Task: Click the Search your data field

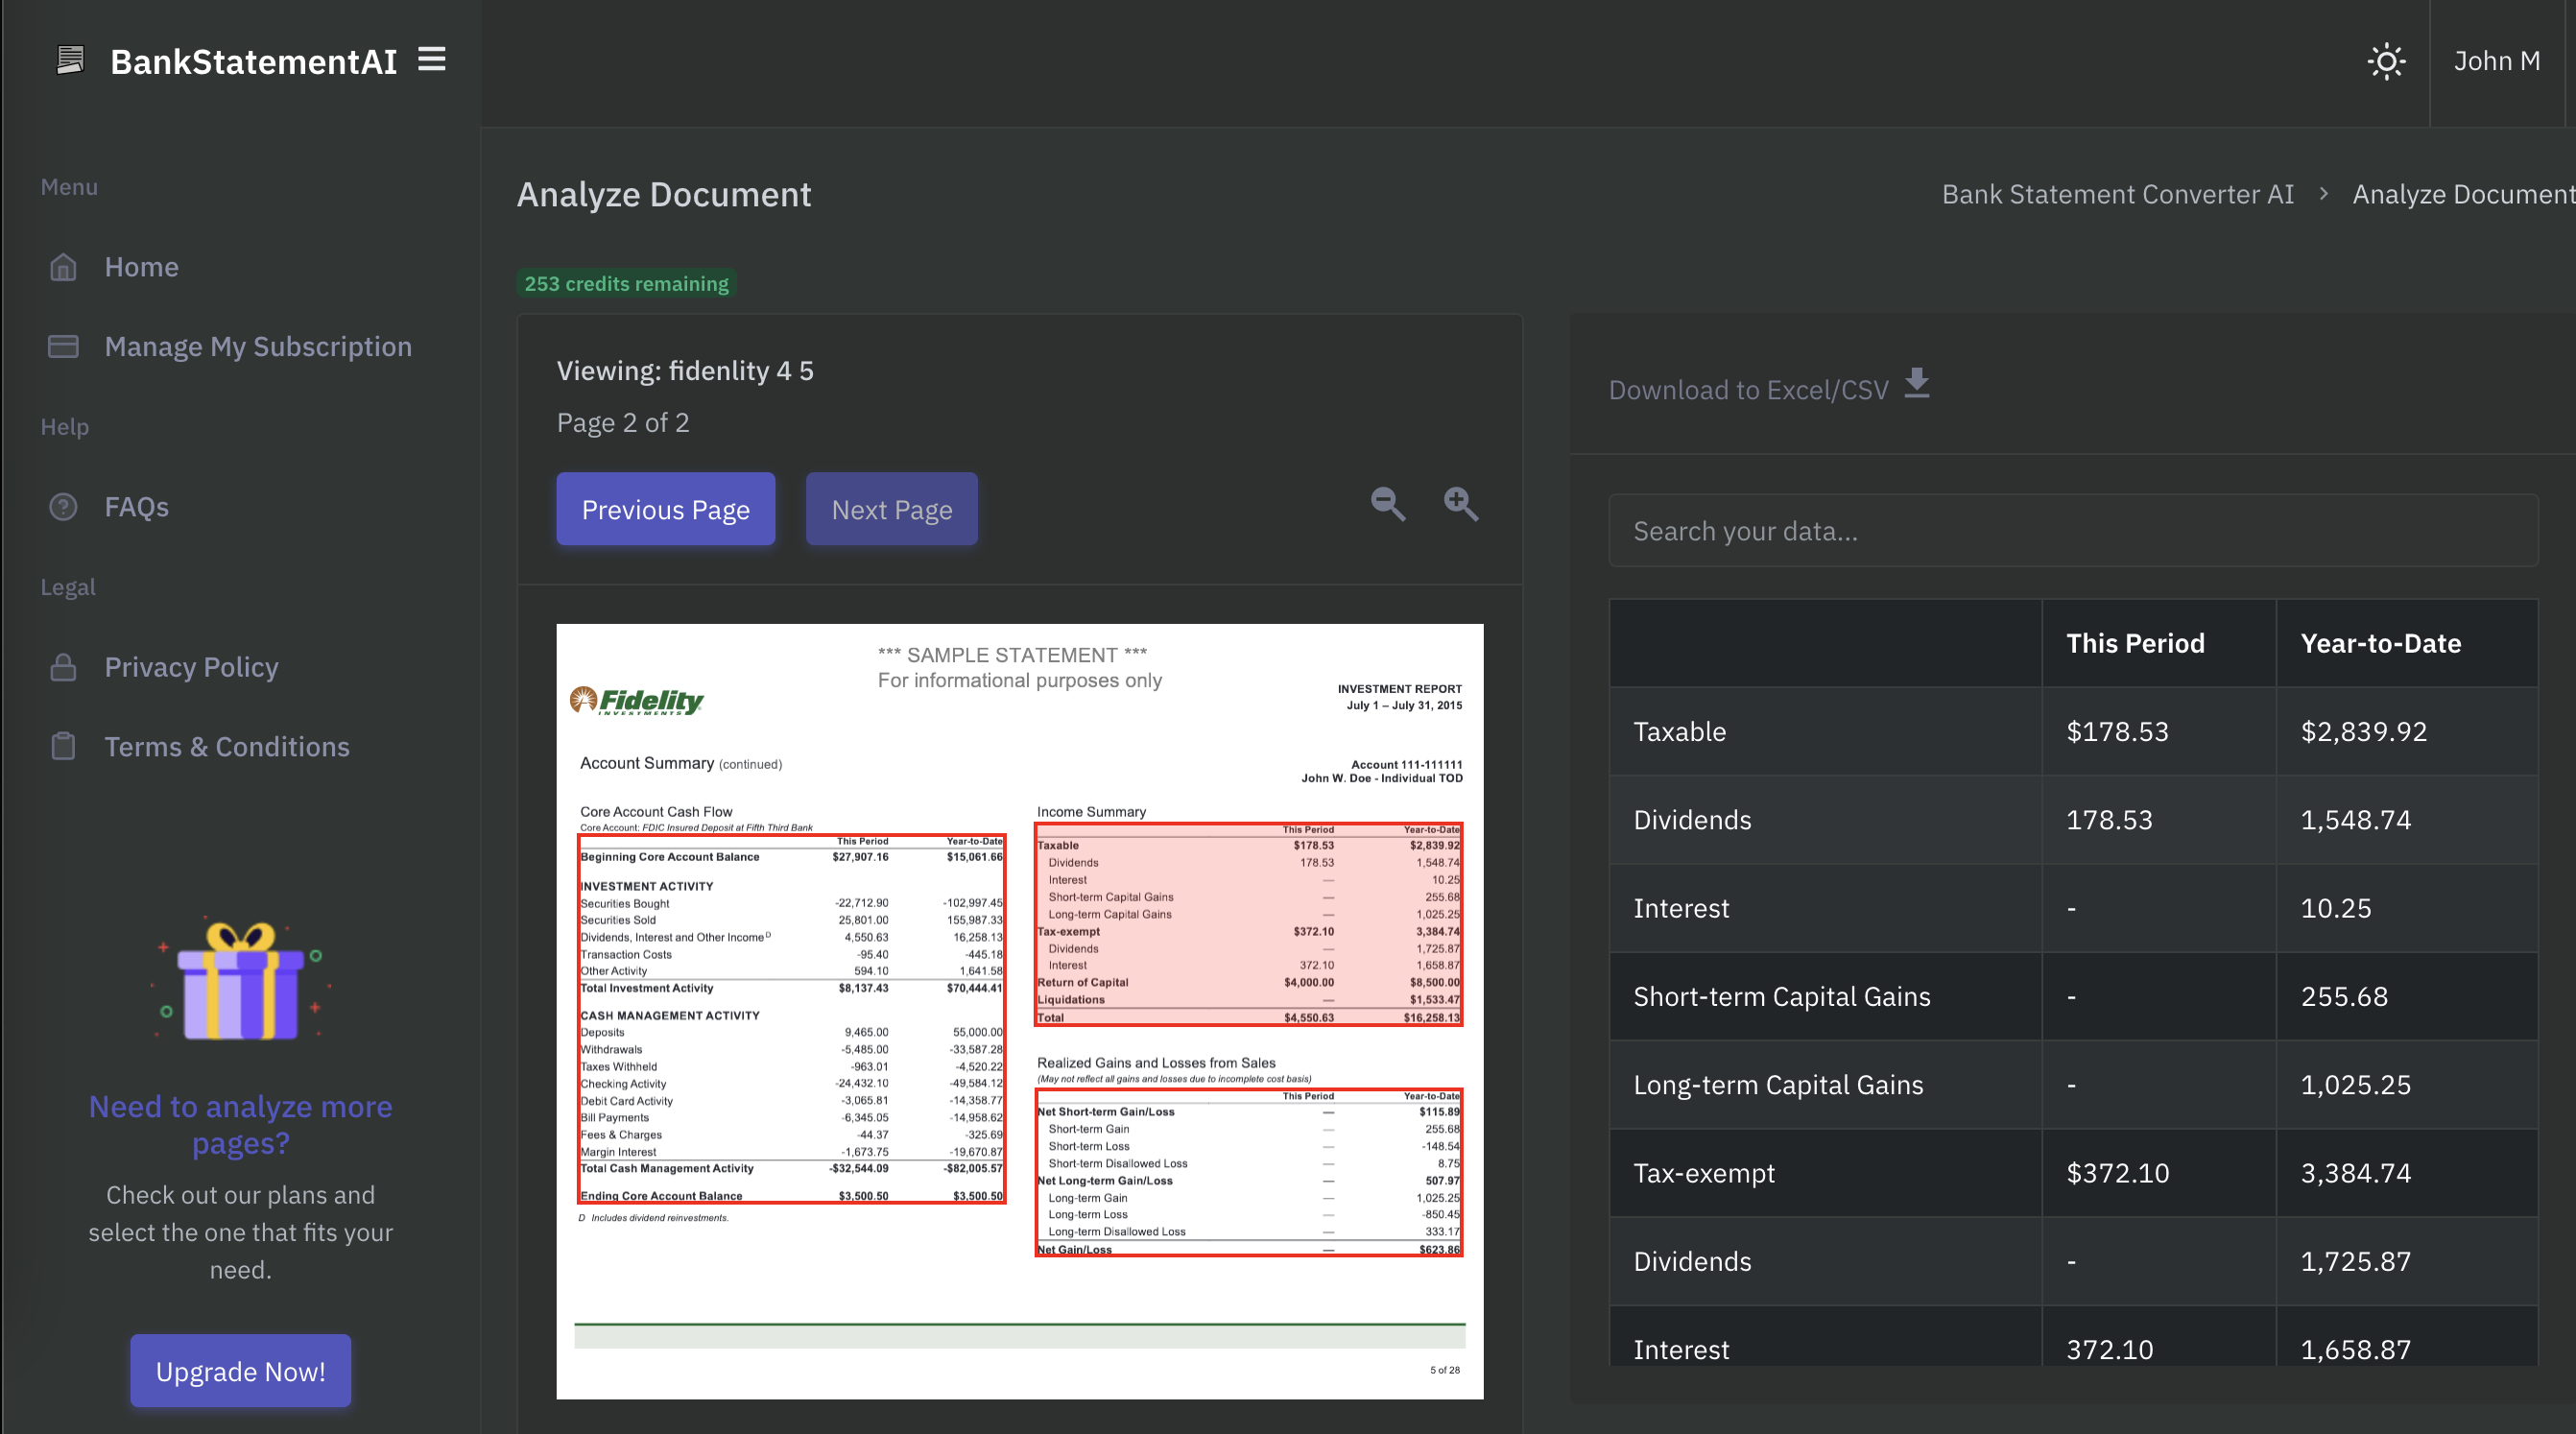Action: point(2072,531)
